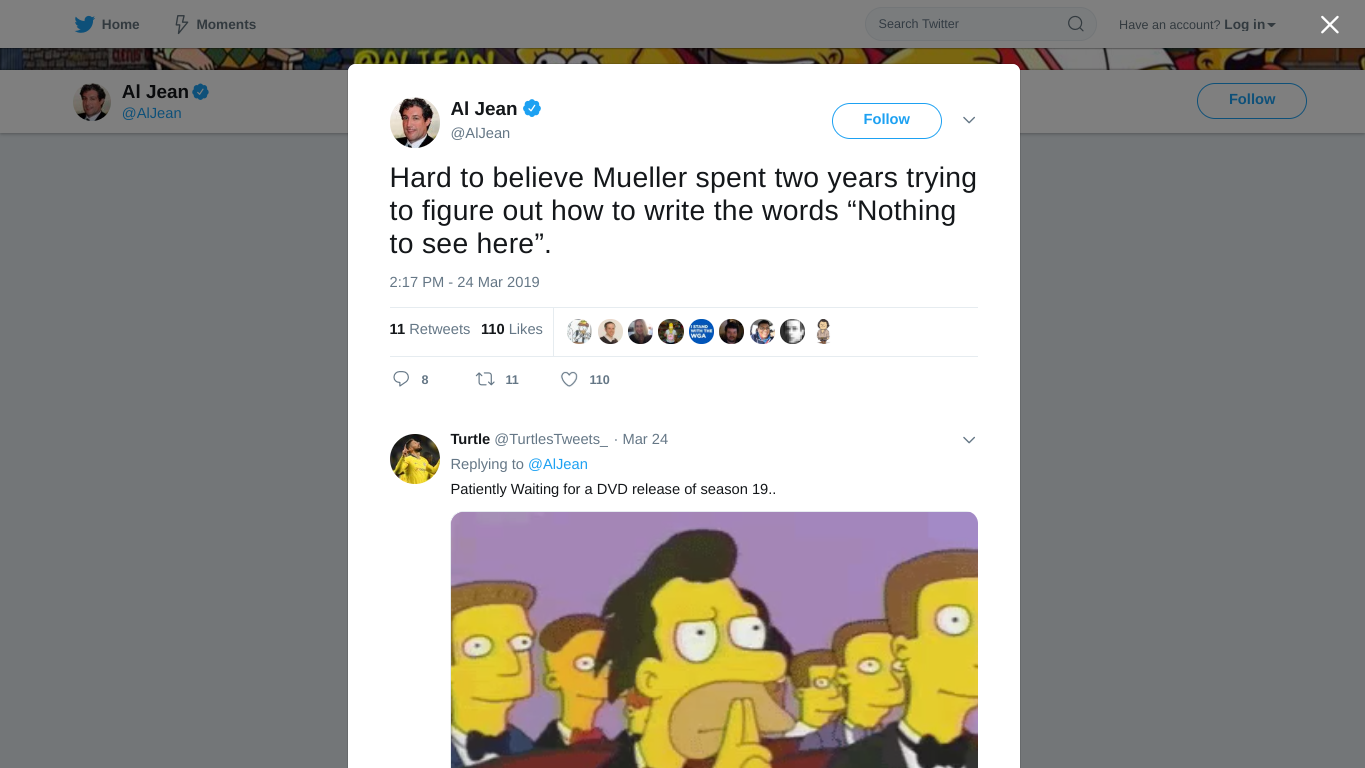View the 110 Likes list
Image resolution: width=1365 pixels, height=768 pixels.
(512, 329)
